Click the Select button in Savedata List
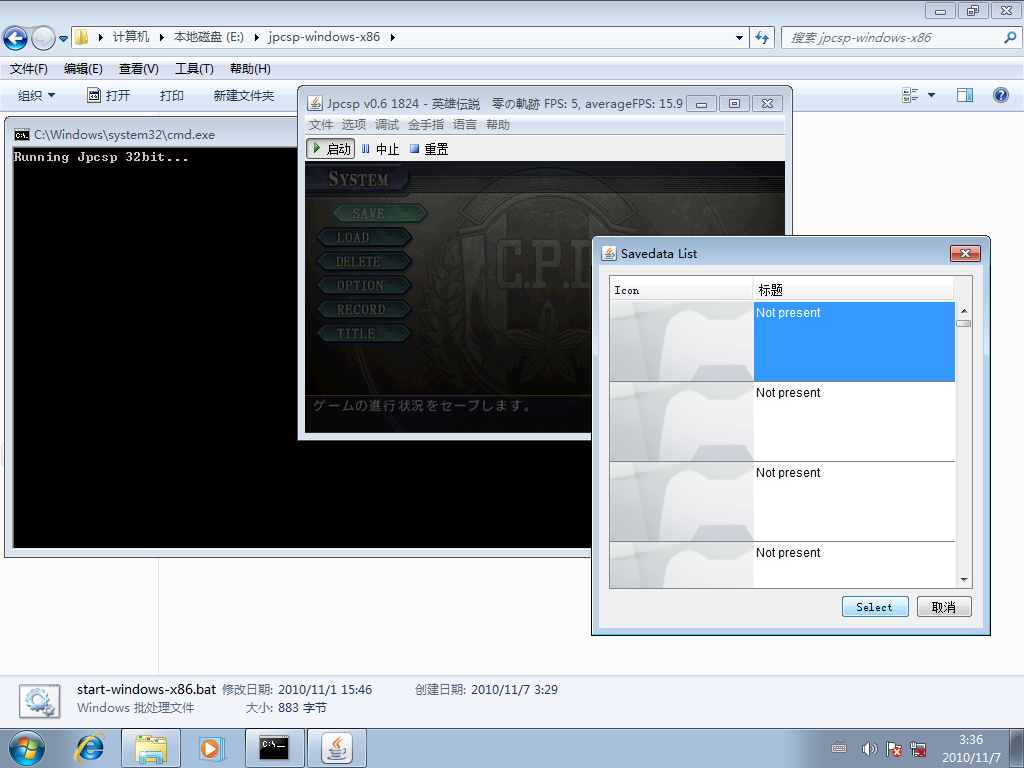This screenshot has height=768, width=1024. (x=875, y=607)
